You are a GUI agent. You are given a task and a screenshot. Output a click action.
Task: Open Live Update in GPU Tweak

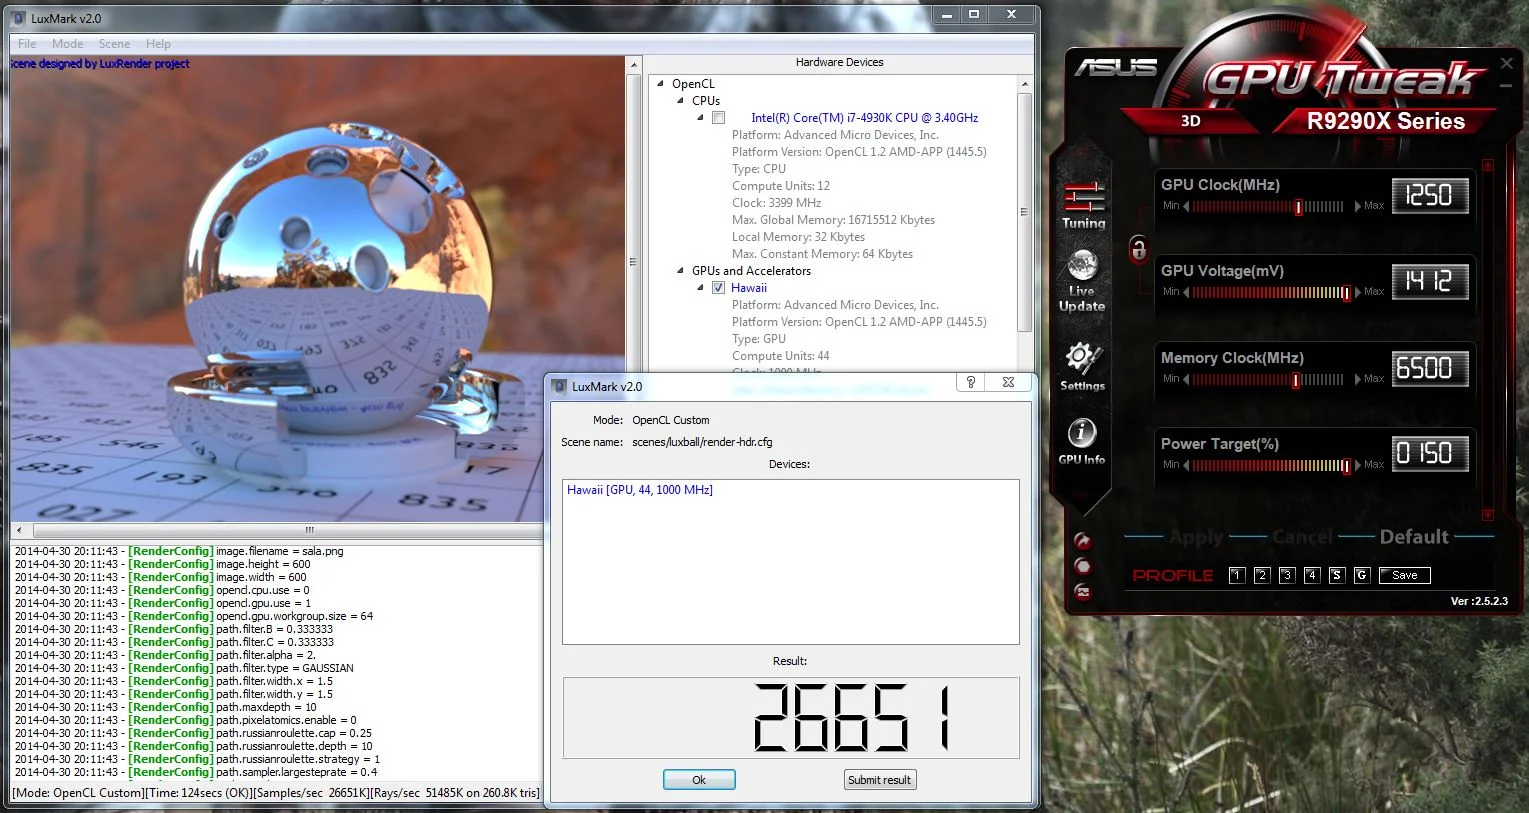[x=1083, y=281]
